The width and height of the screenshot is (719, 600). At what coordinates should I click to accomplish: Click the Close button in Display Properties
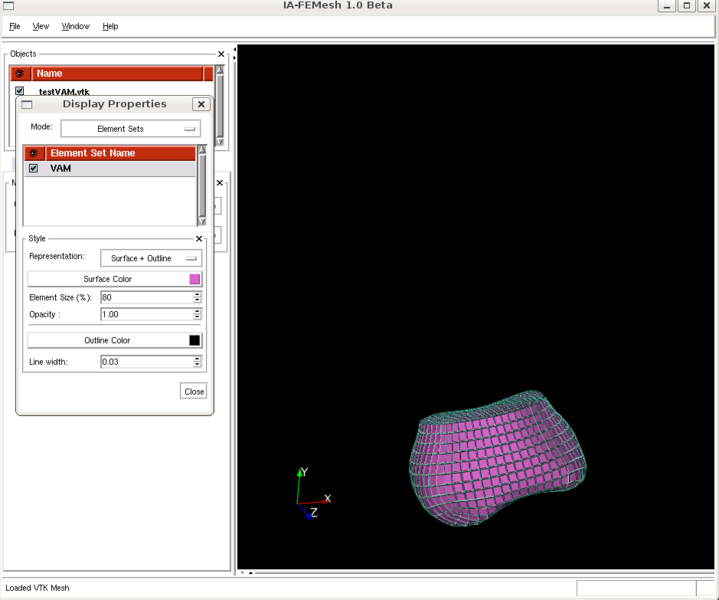(x=194, y=392)
